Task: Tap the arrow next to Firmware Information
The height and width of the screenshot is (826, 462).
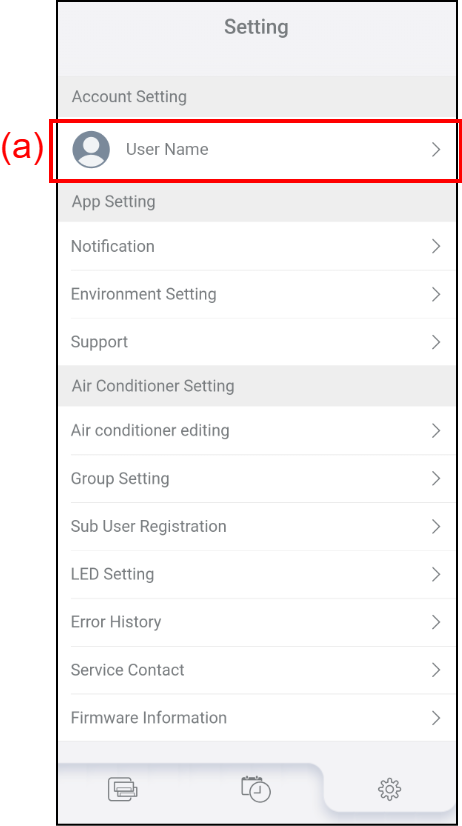Action: coord(436,717)
